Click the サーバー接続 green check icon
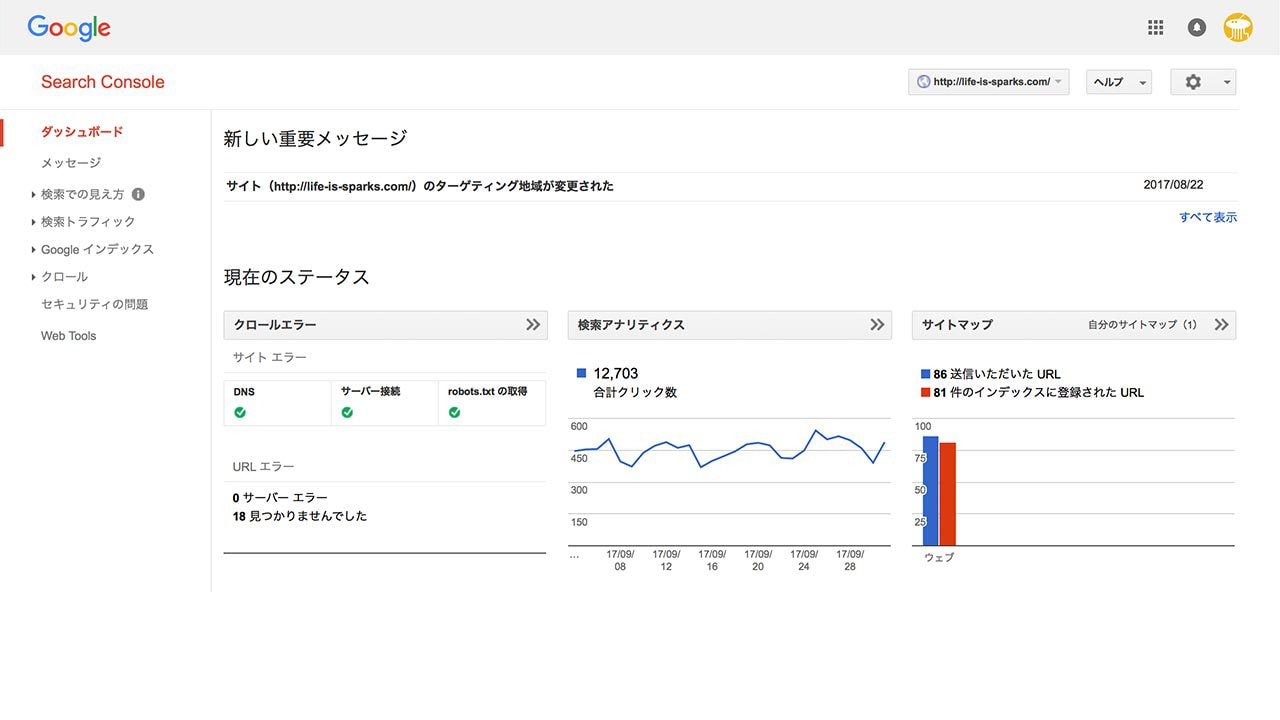Screen dimensions: 1280x720 pos(347,412)
